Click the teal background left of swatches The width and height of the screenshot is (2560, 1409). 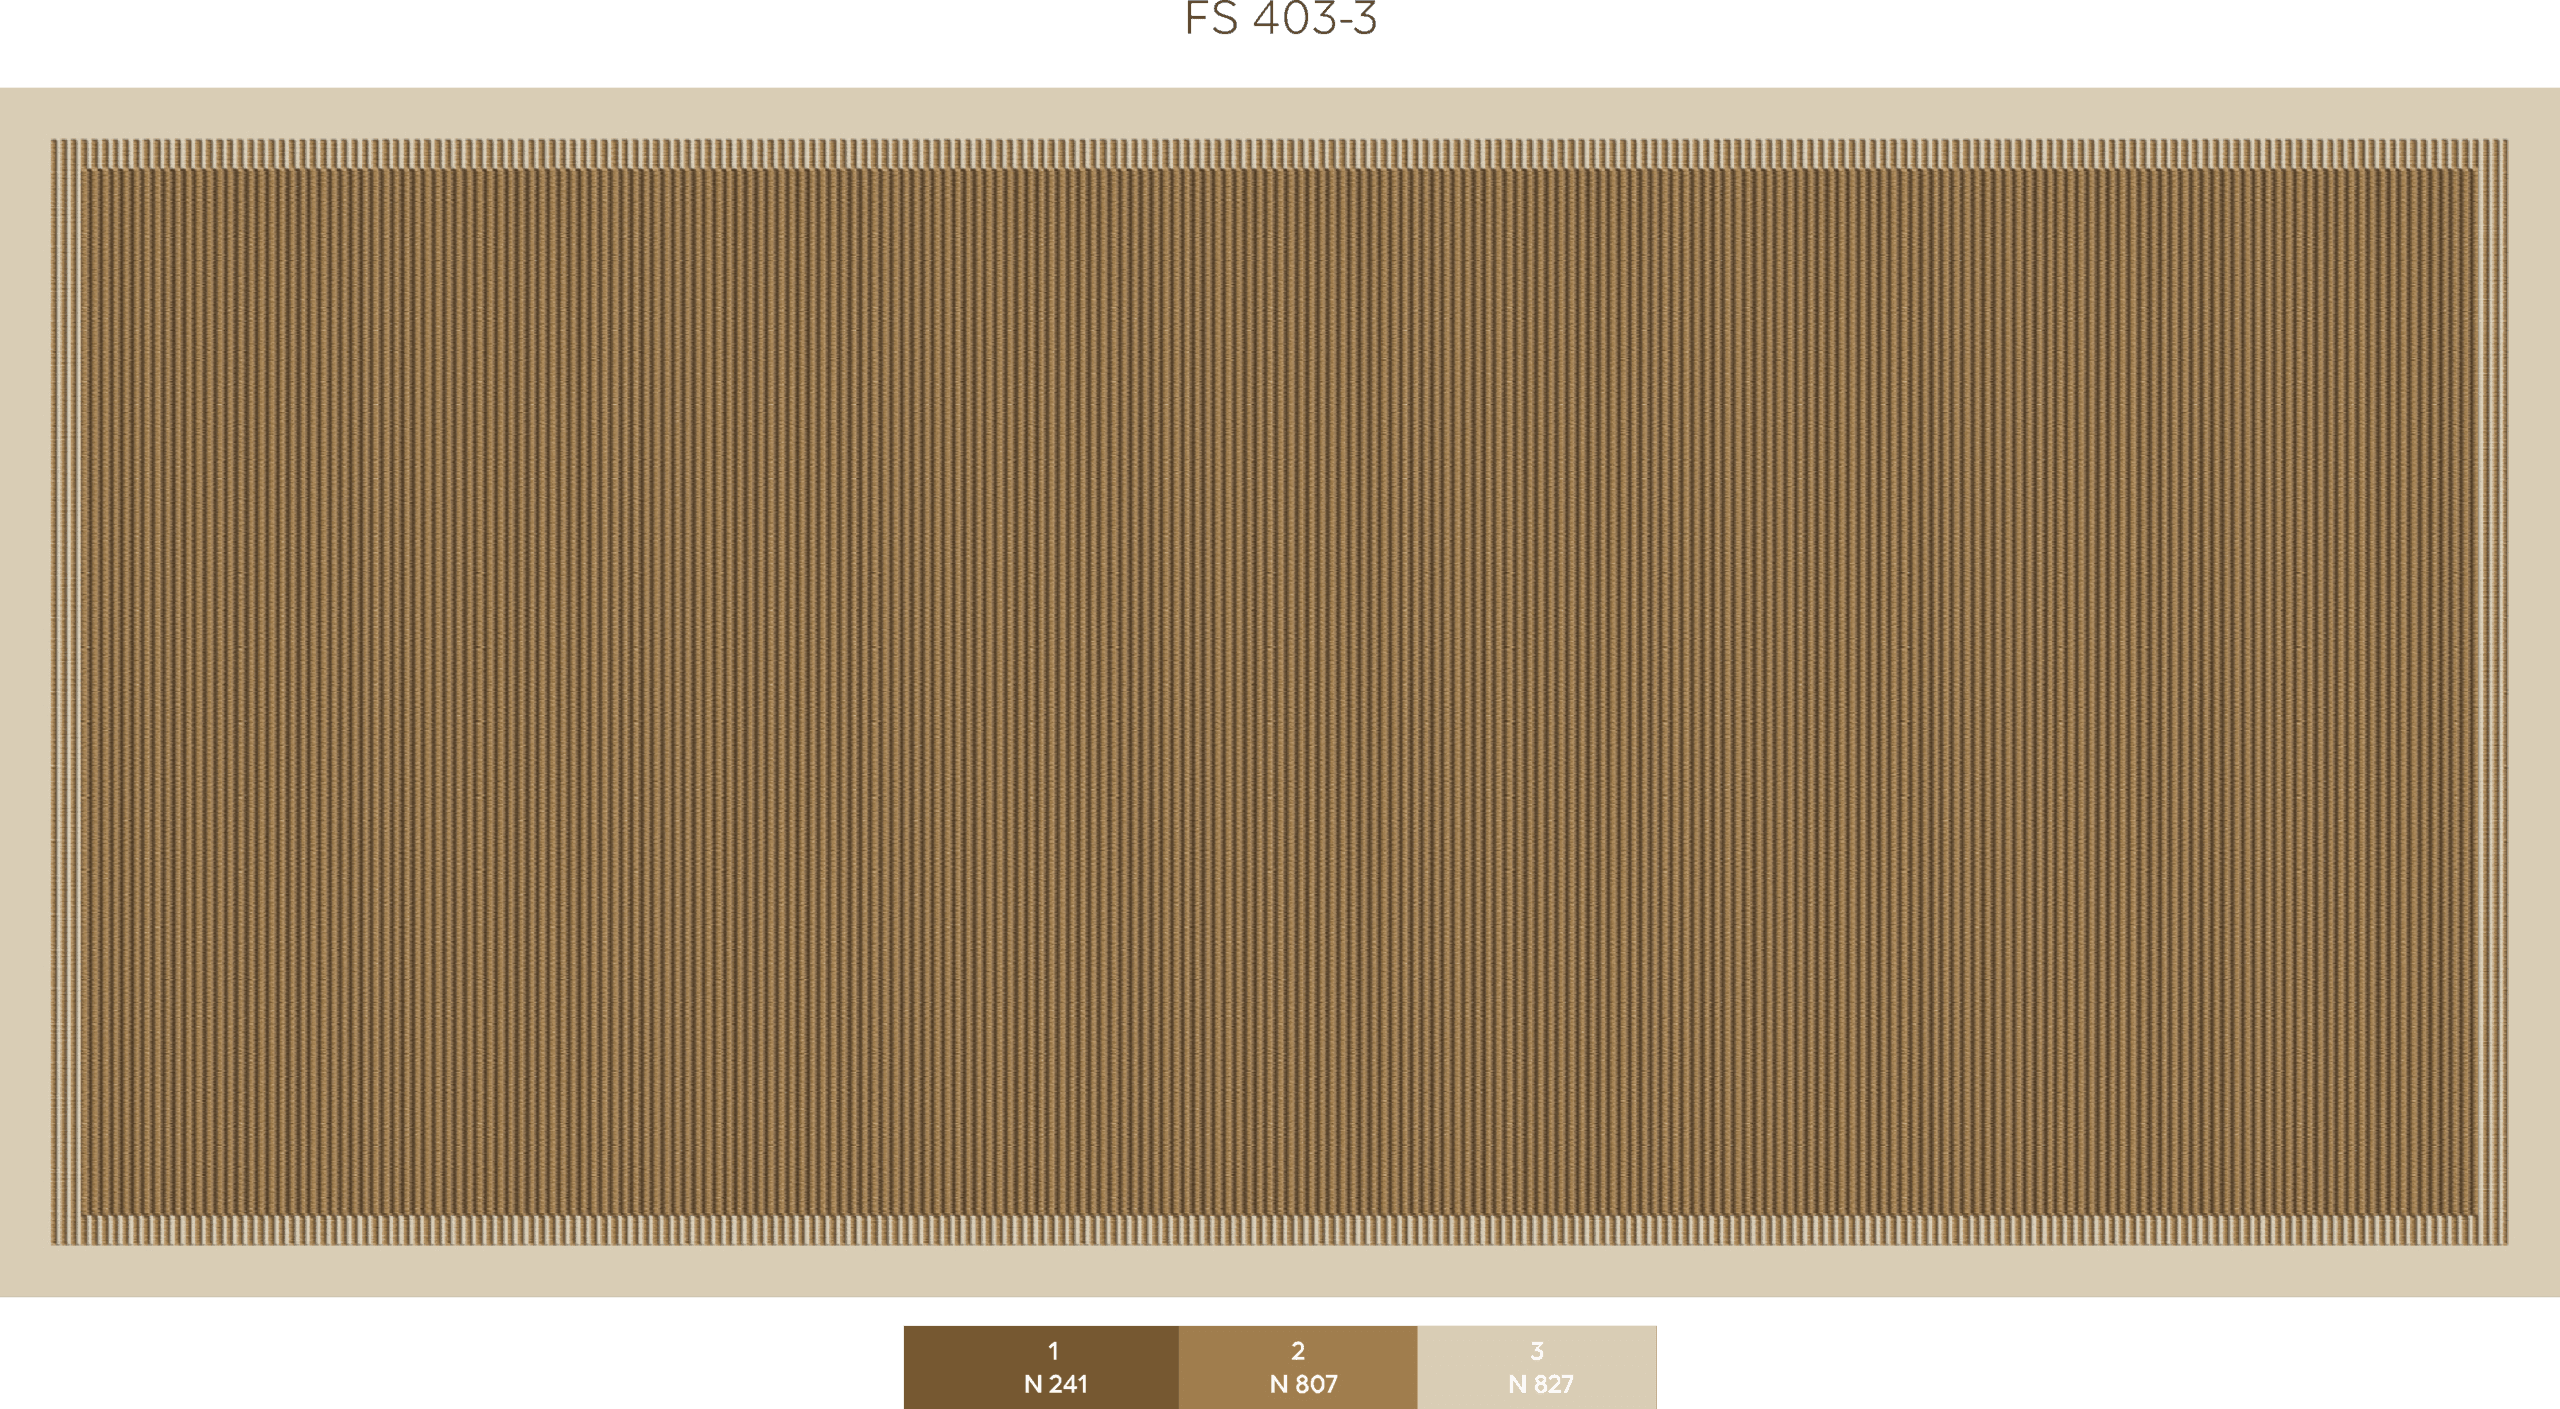coord(450,1353)
